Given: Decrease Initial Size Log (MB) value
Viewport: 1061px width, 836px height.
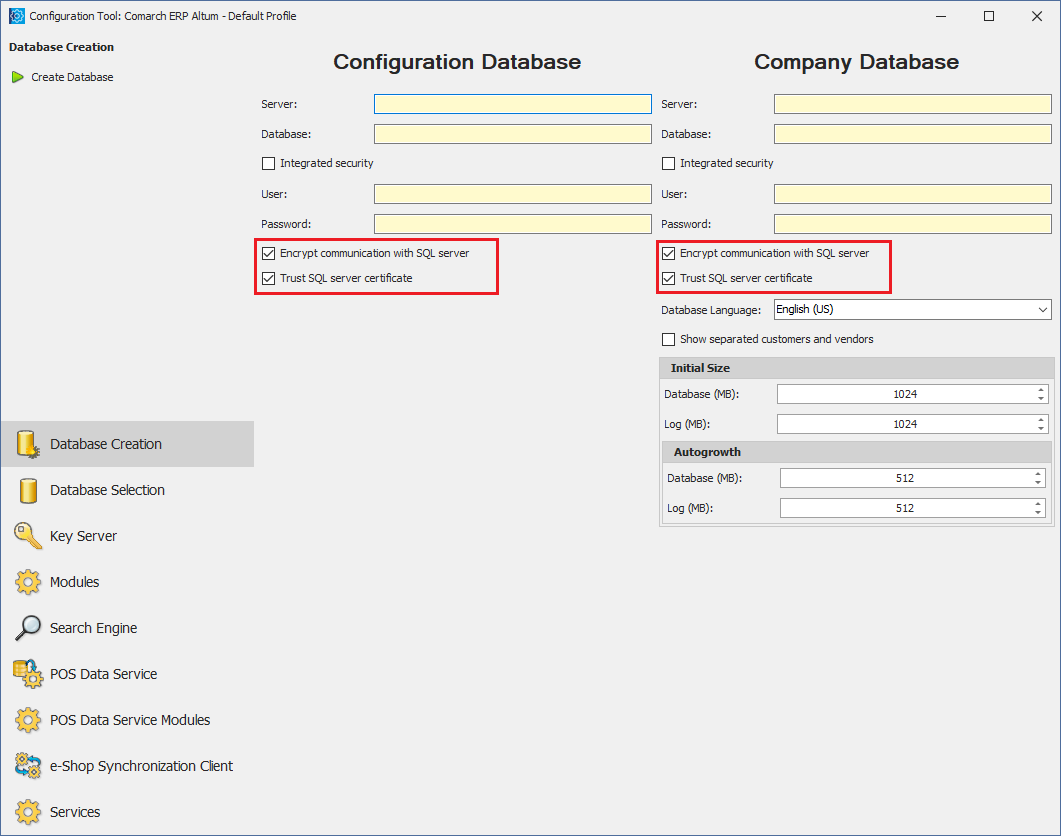Looking at the screenshot, I should point(1041,428).
